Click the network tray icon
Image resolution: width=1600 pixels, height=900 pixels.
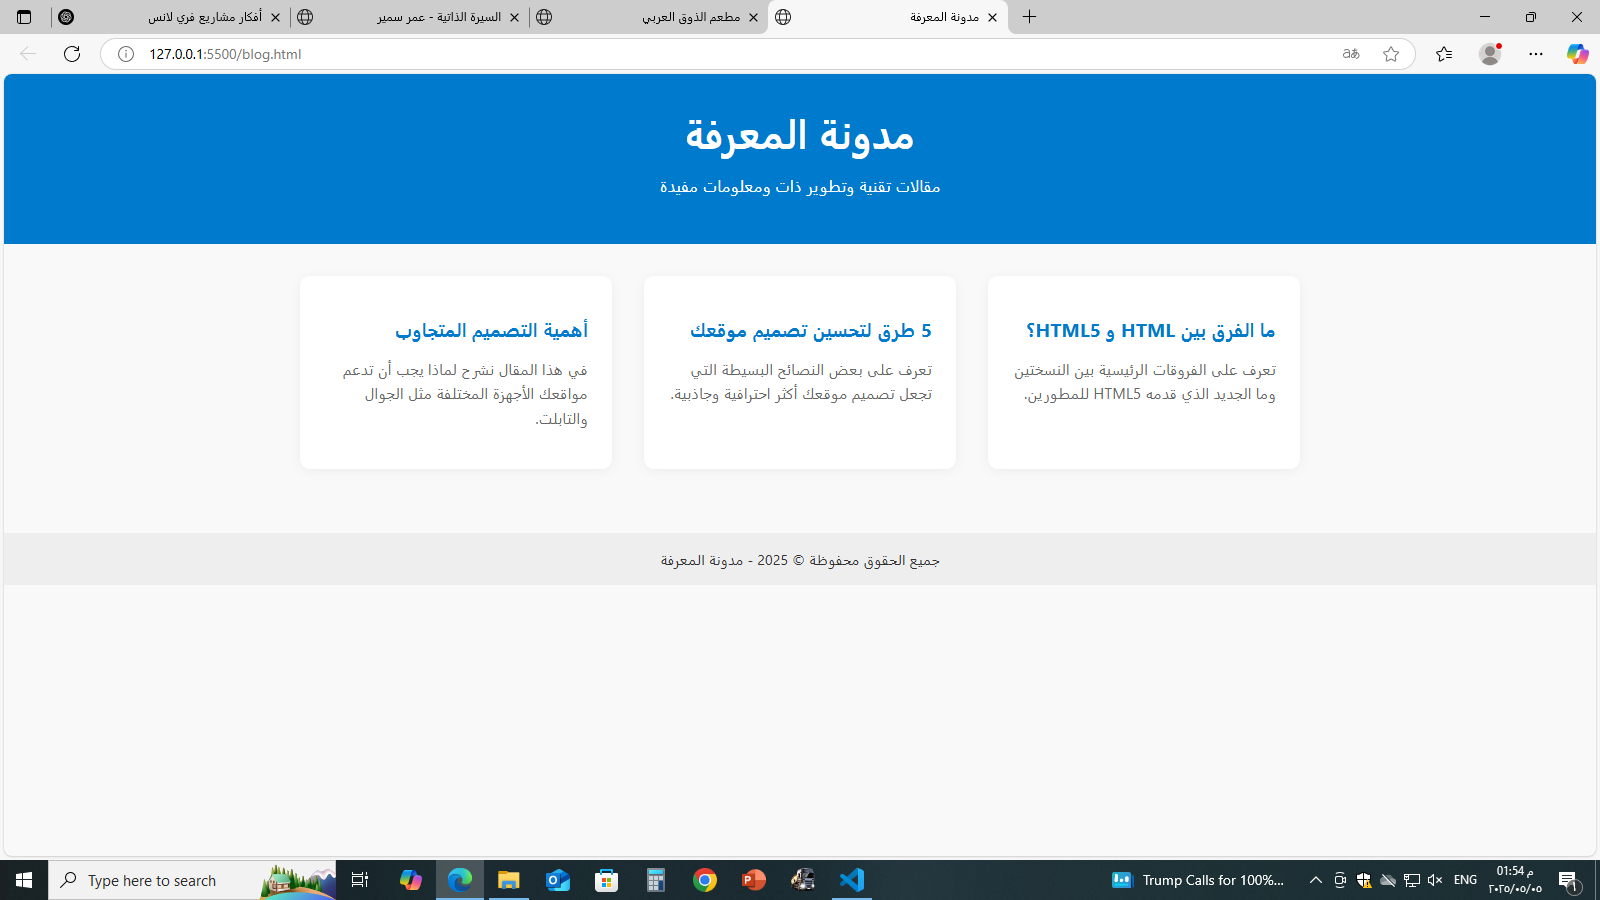click(x=1412, y=880)
